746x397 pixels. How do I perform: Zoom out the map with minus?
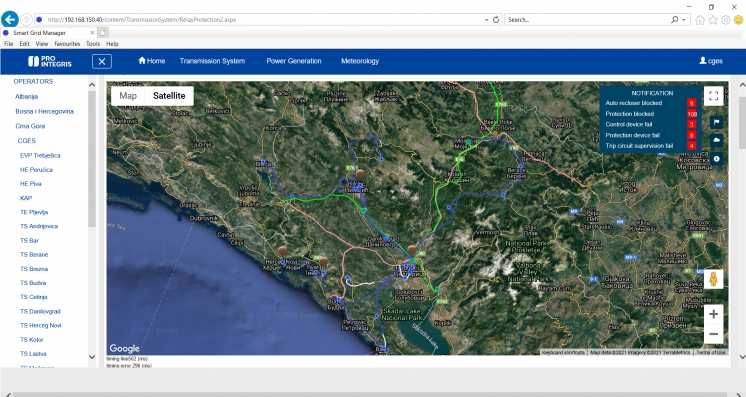coord(713,334)
